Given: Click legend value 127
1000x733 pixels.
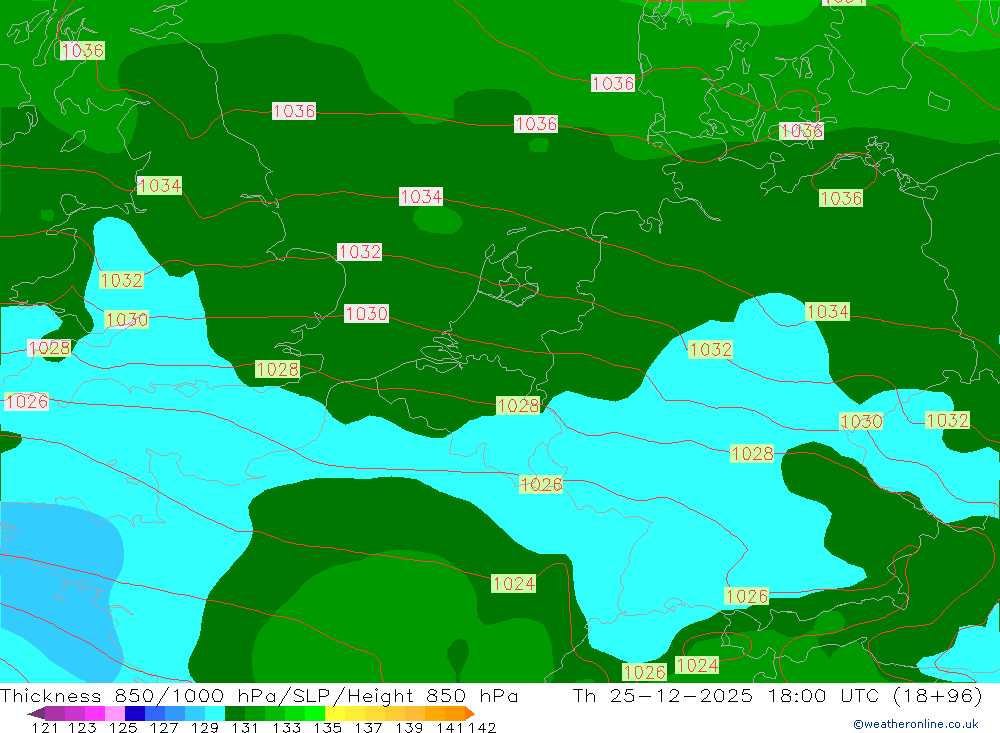Looking at the screenshot, I should point(164,727).
